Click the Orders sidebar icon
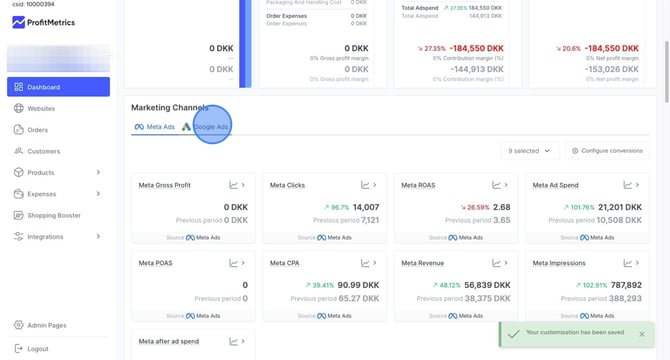Viewport: 670px width, 360px height. pyautogui.click(x=18, y=129)
